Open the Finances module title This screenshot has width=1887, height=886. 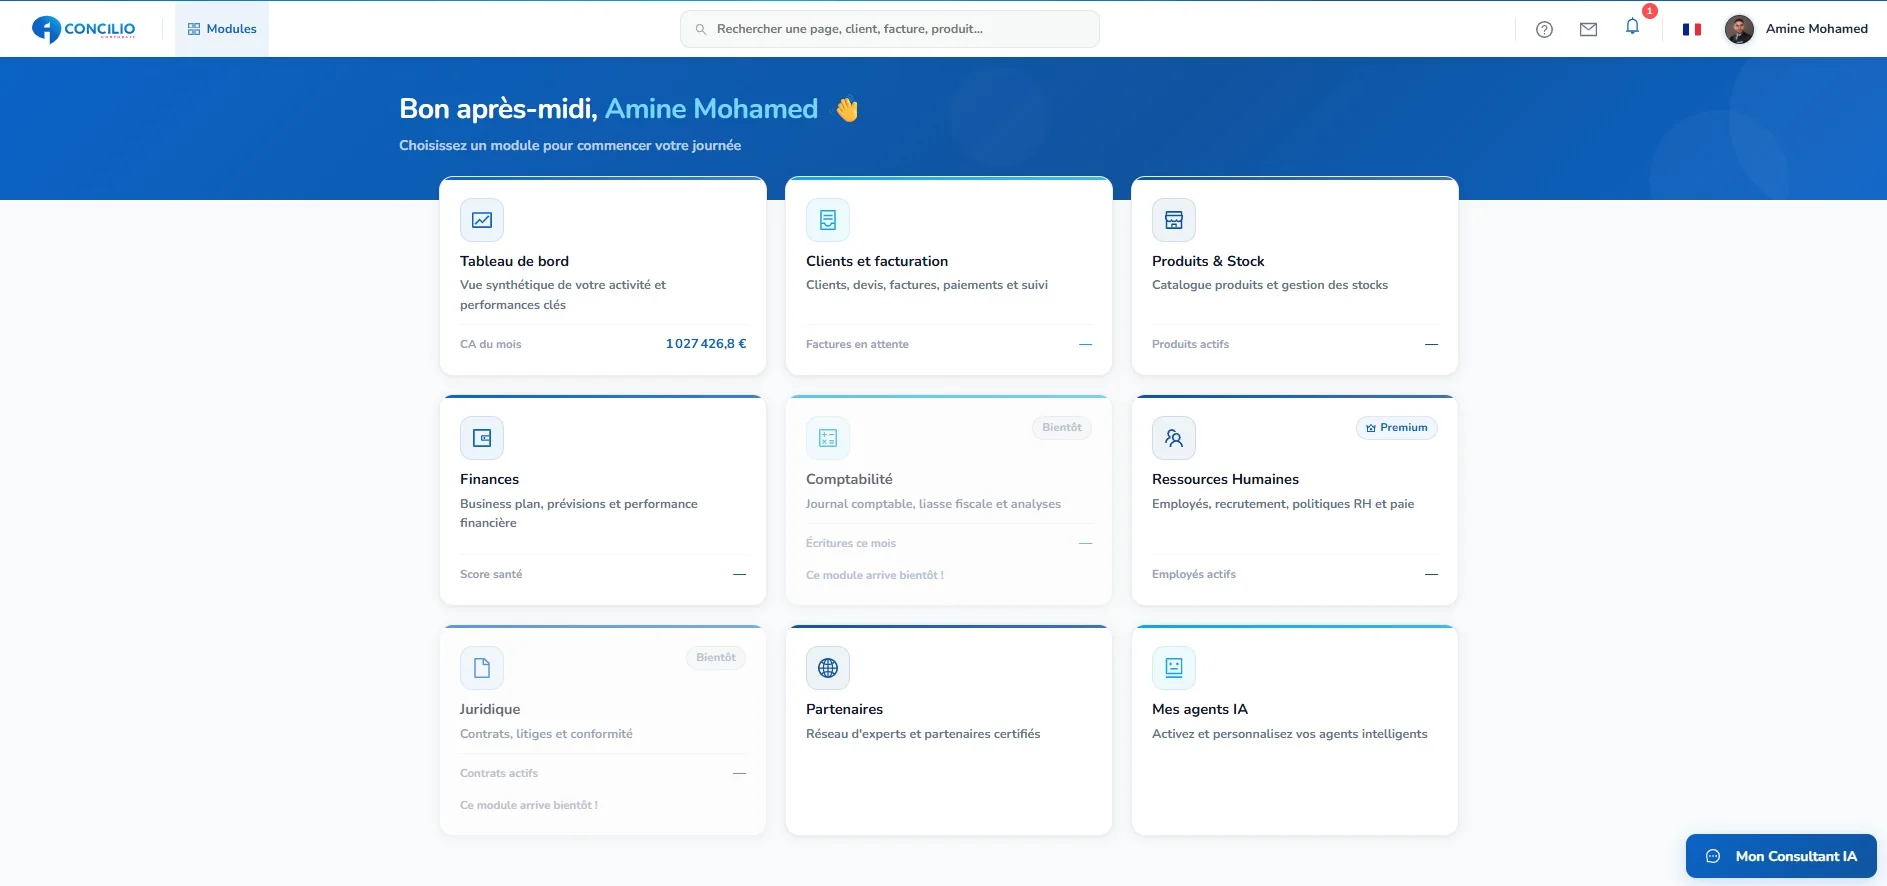(x=489, y=480)
